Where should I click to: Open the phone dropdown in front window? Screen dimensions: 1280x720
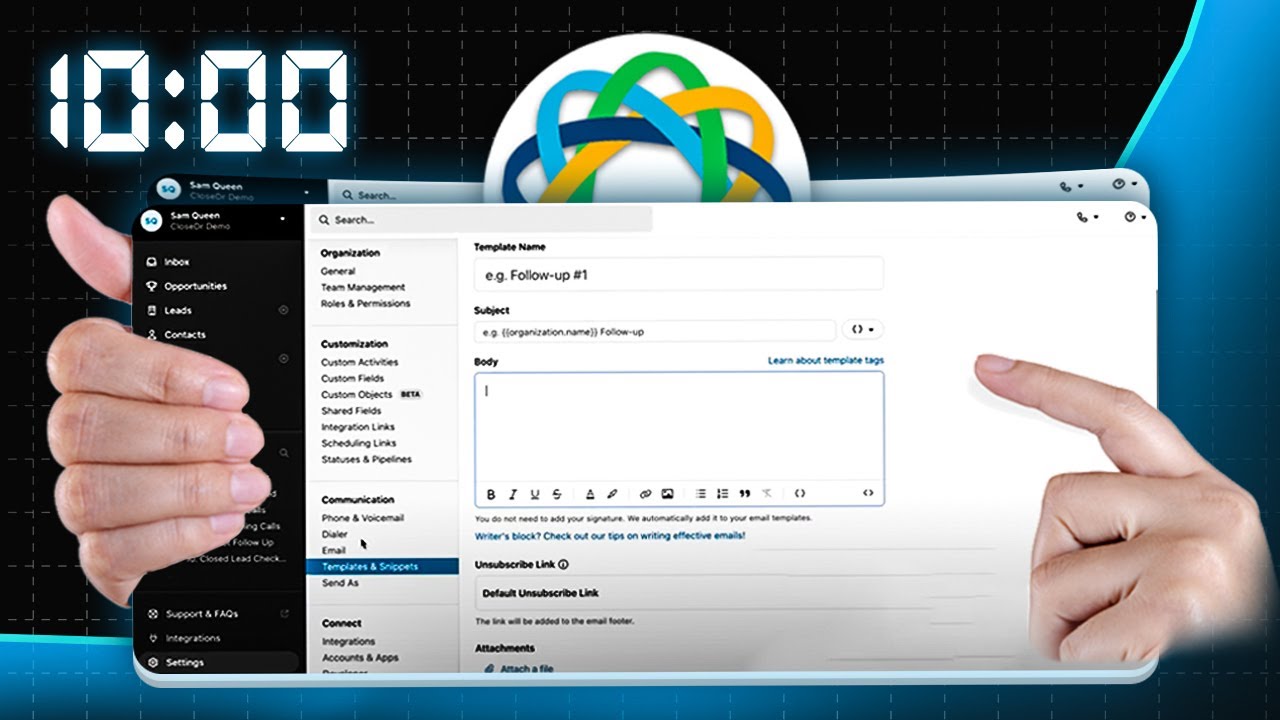(1087, 217)
